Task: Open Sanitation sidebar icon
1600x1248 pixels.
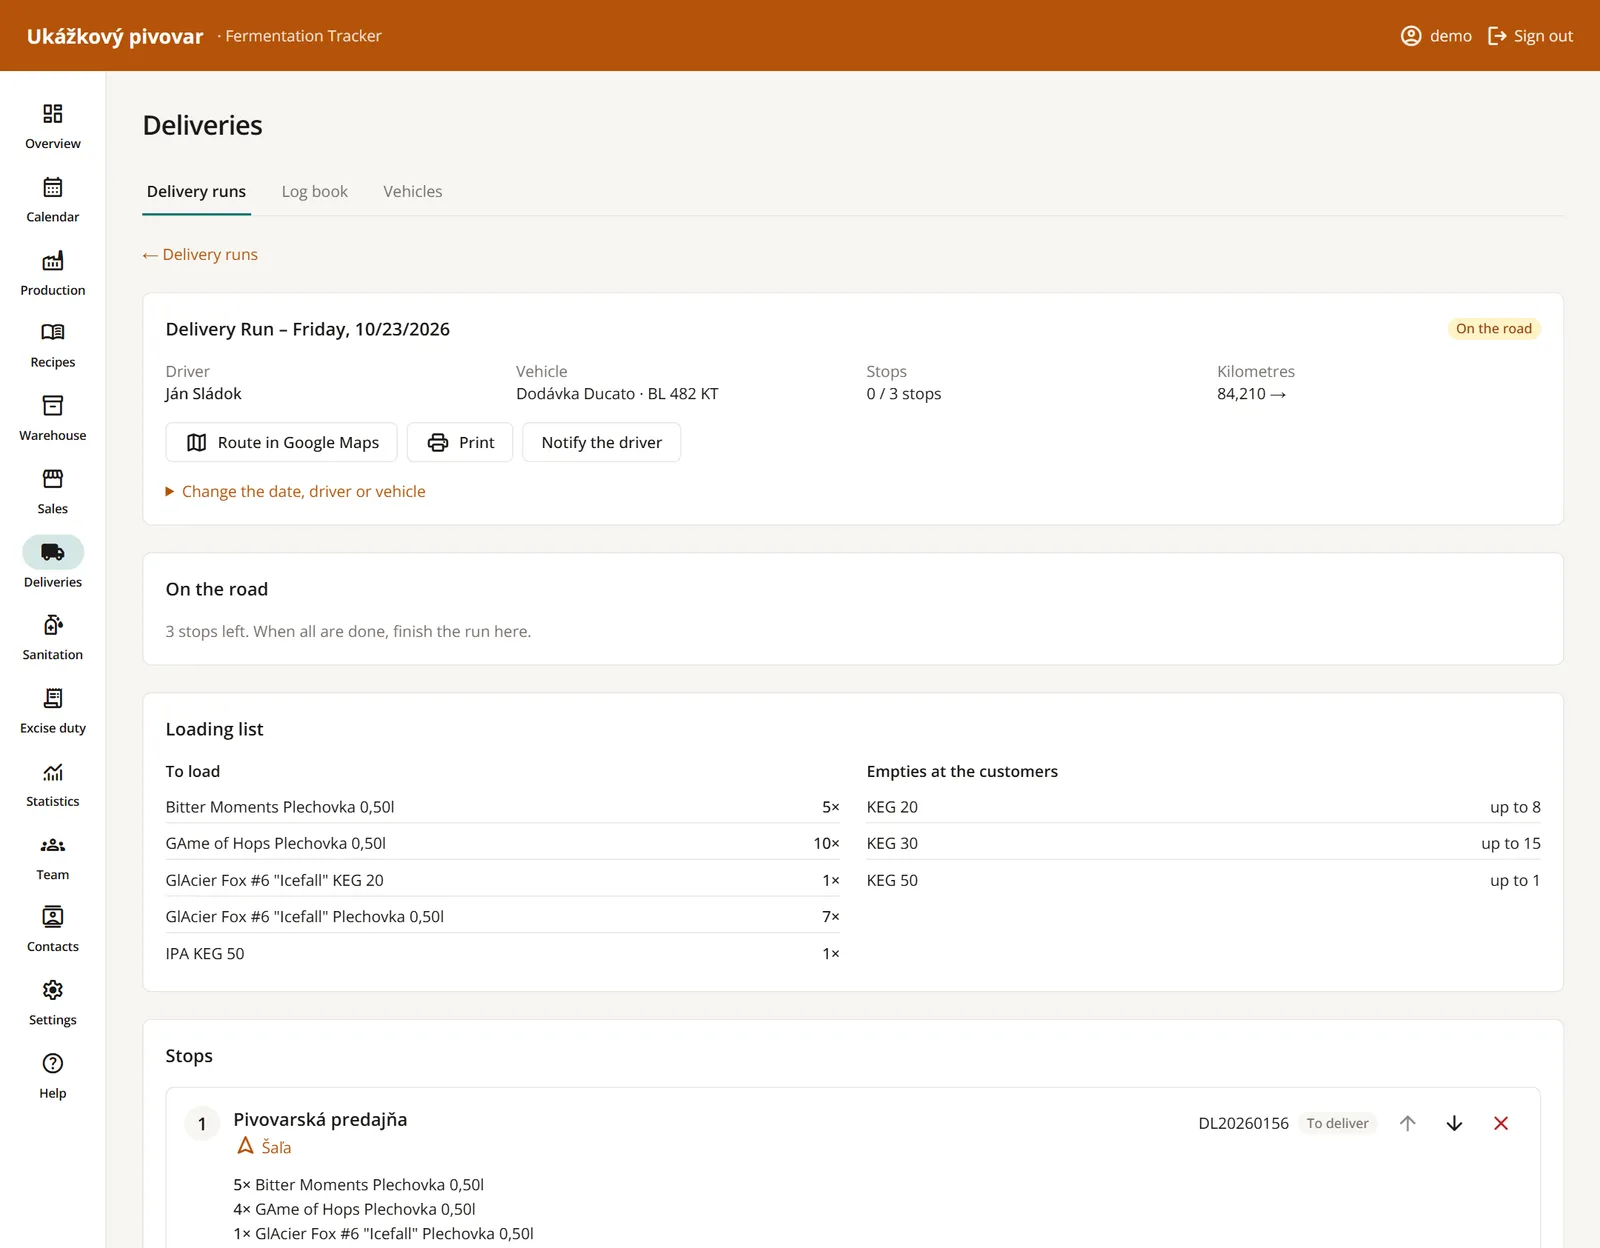Action: tap(53, 625)
